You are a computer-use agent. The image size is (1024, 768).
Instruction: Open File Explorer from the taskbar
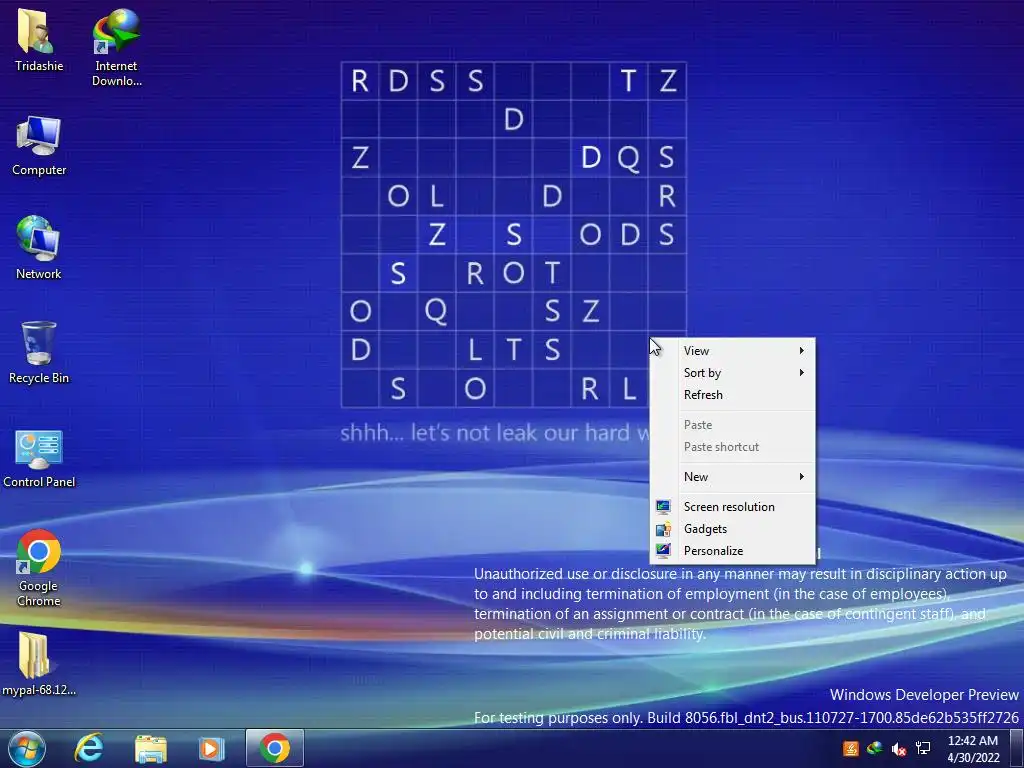pyautogui.click(x=151, y=748)
